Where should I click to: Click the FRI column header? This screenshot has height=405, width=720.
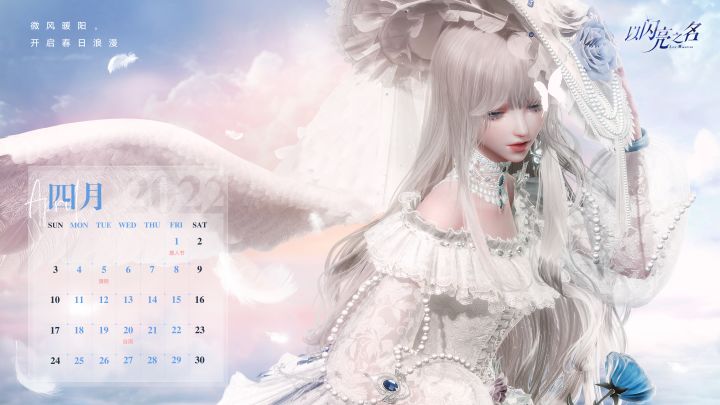pyautogui.click(x=176, y=225)
